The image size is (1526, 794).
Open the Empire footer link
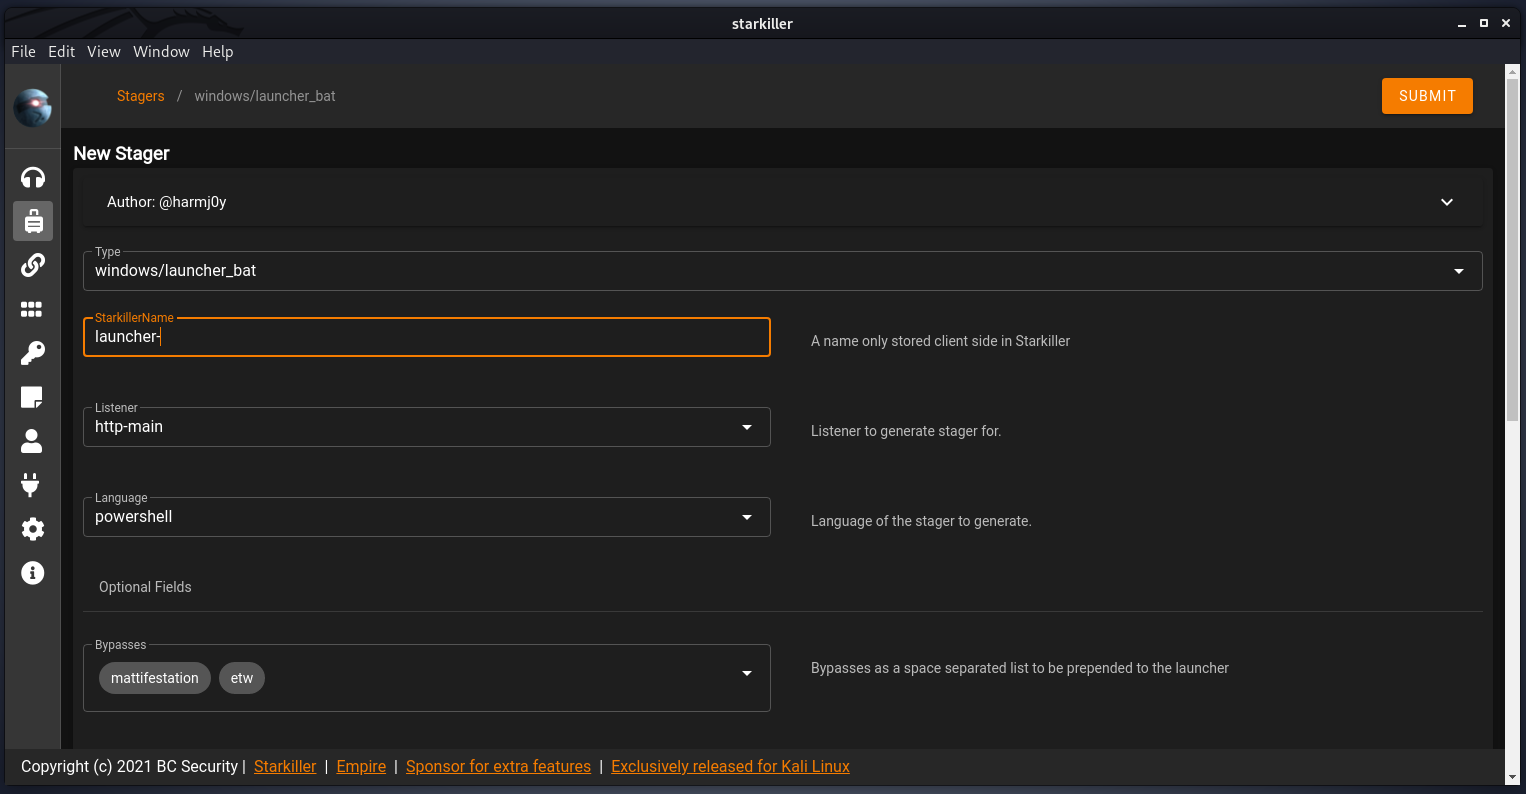361,767
